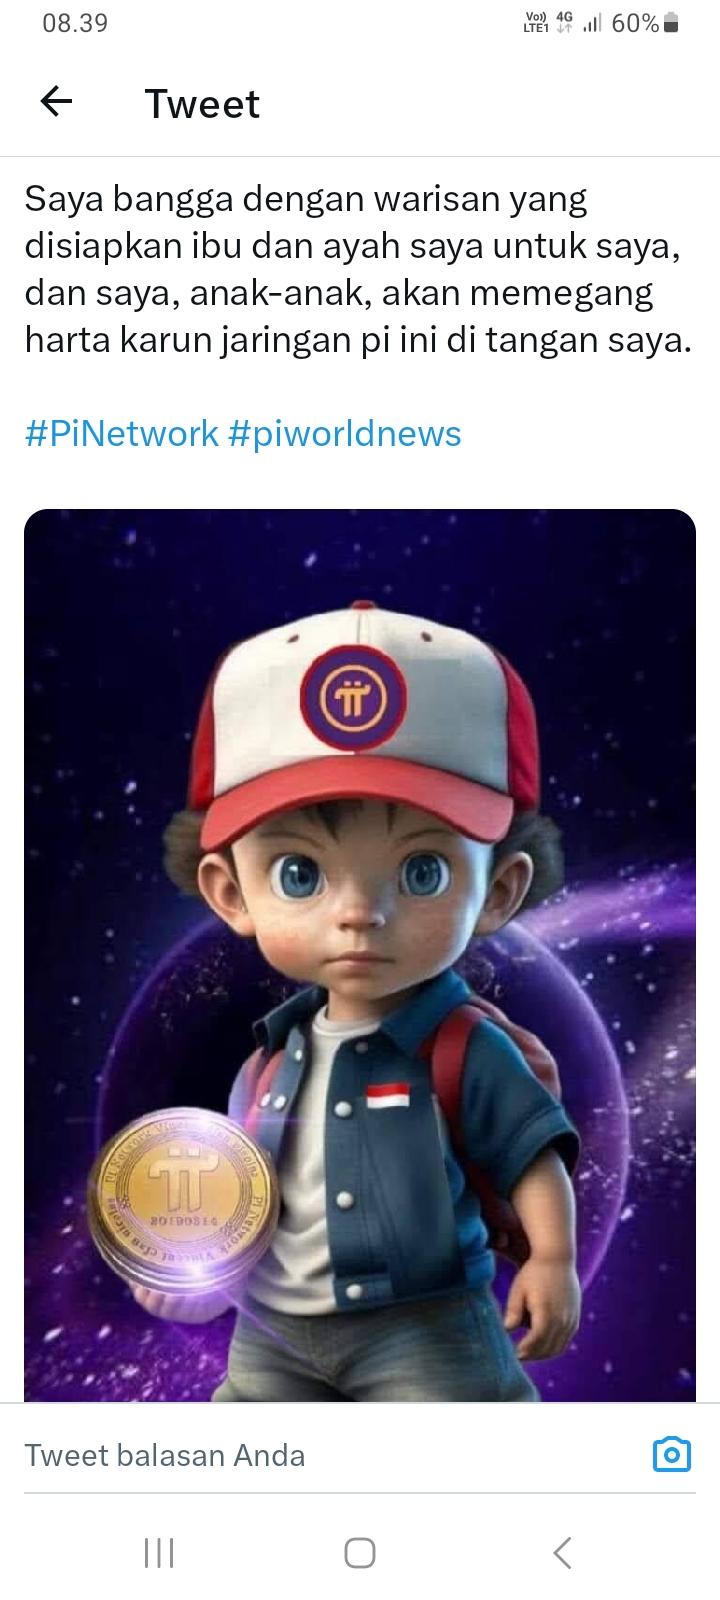Tap the Tweet balasan Anda reply field
The height and width of the screenshot is (1600, 720).
click(x=330, y=1455)
